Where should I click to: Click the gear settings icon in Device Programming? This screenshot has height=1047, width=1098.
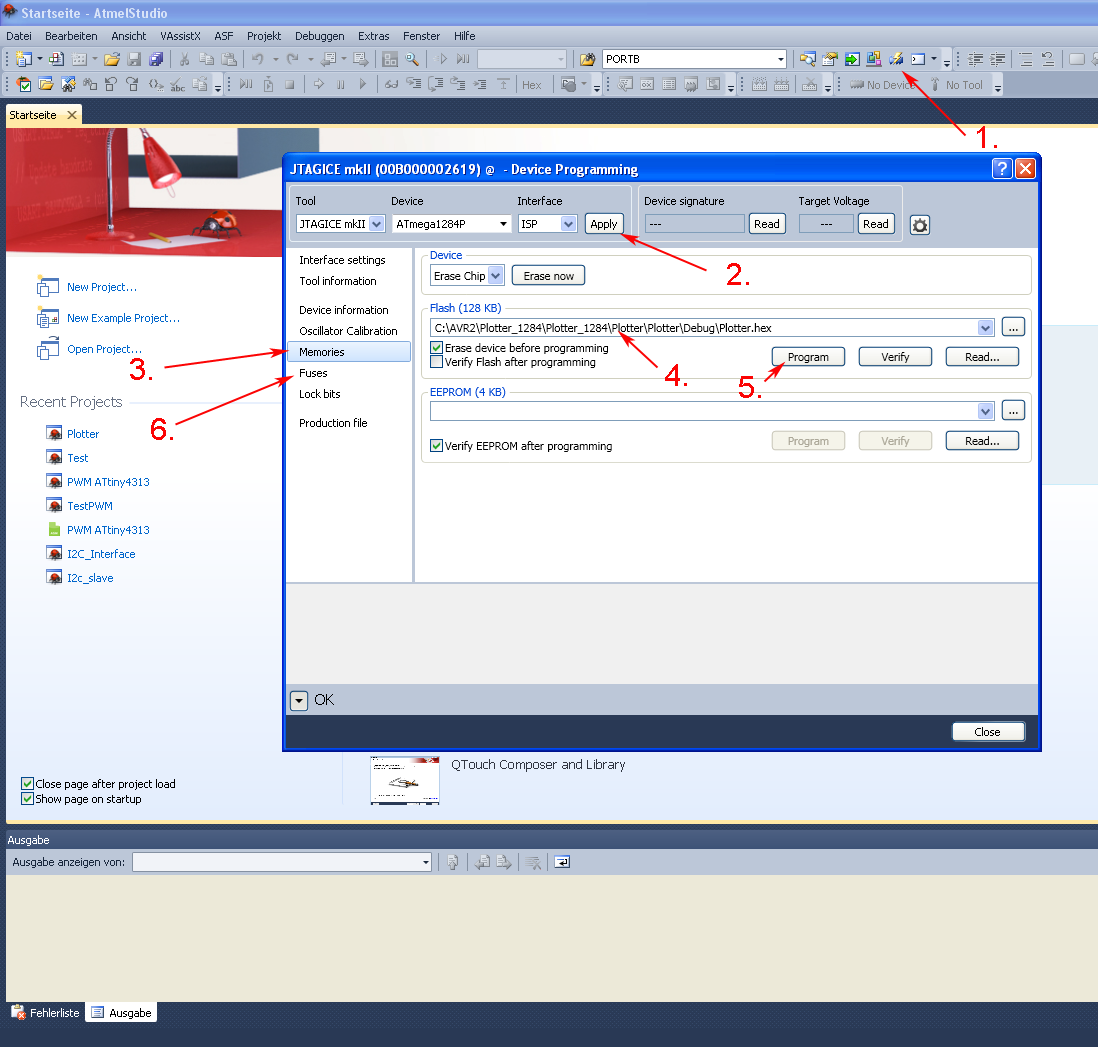(x=919, y=225)
